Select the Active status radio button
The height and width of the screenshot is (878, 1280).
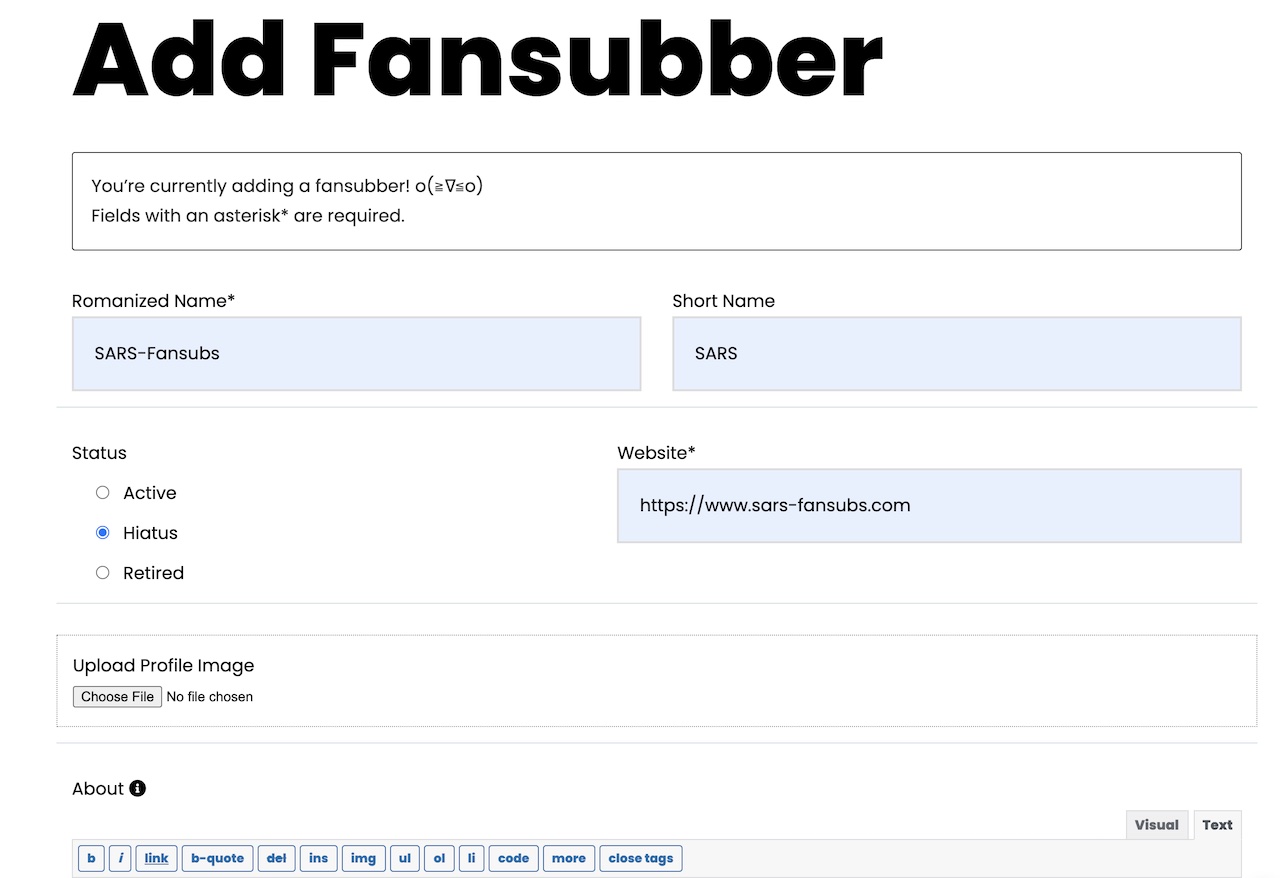(x=102, y=492)
